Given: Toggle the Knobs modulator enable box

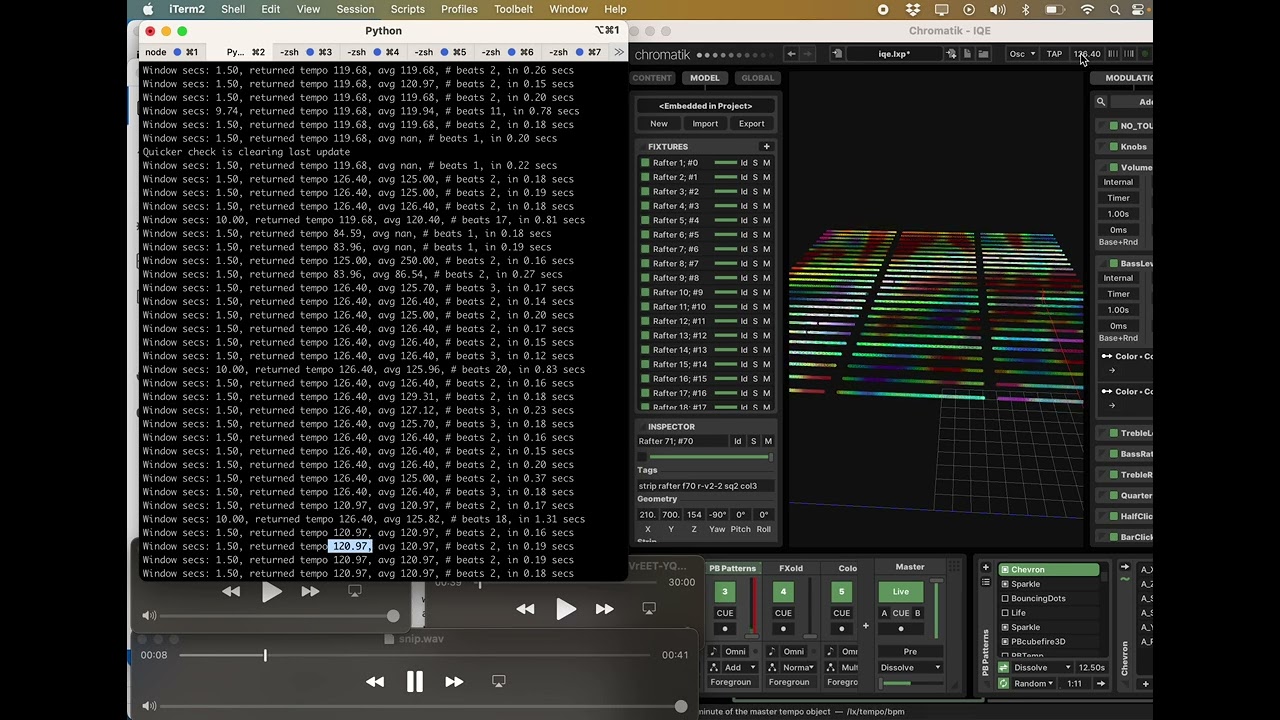Looking at the screenshot, I should [1112, 147].
